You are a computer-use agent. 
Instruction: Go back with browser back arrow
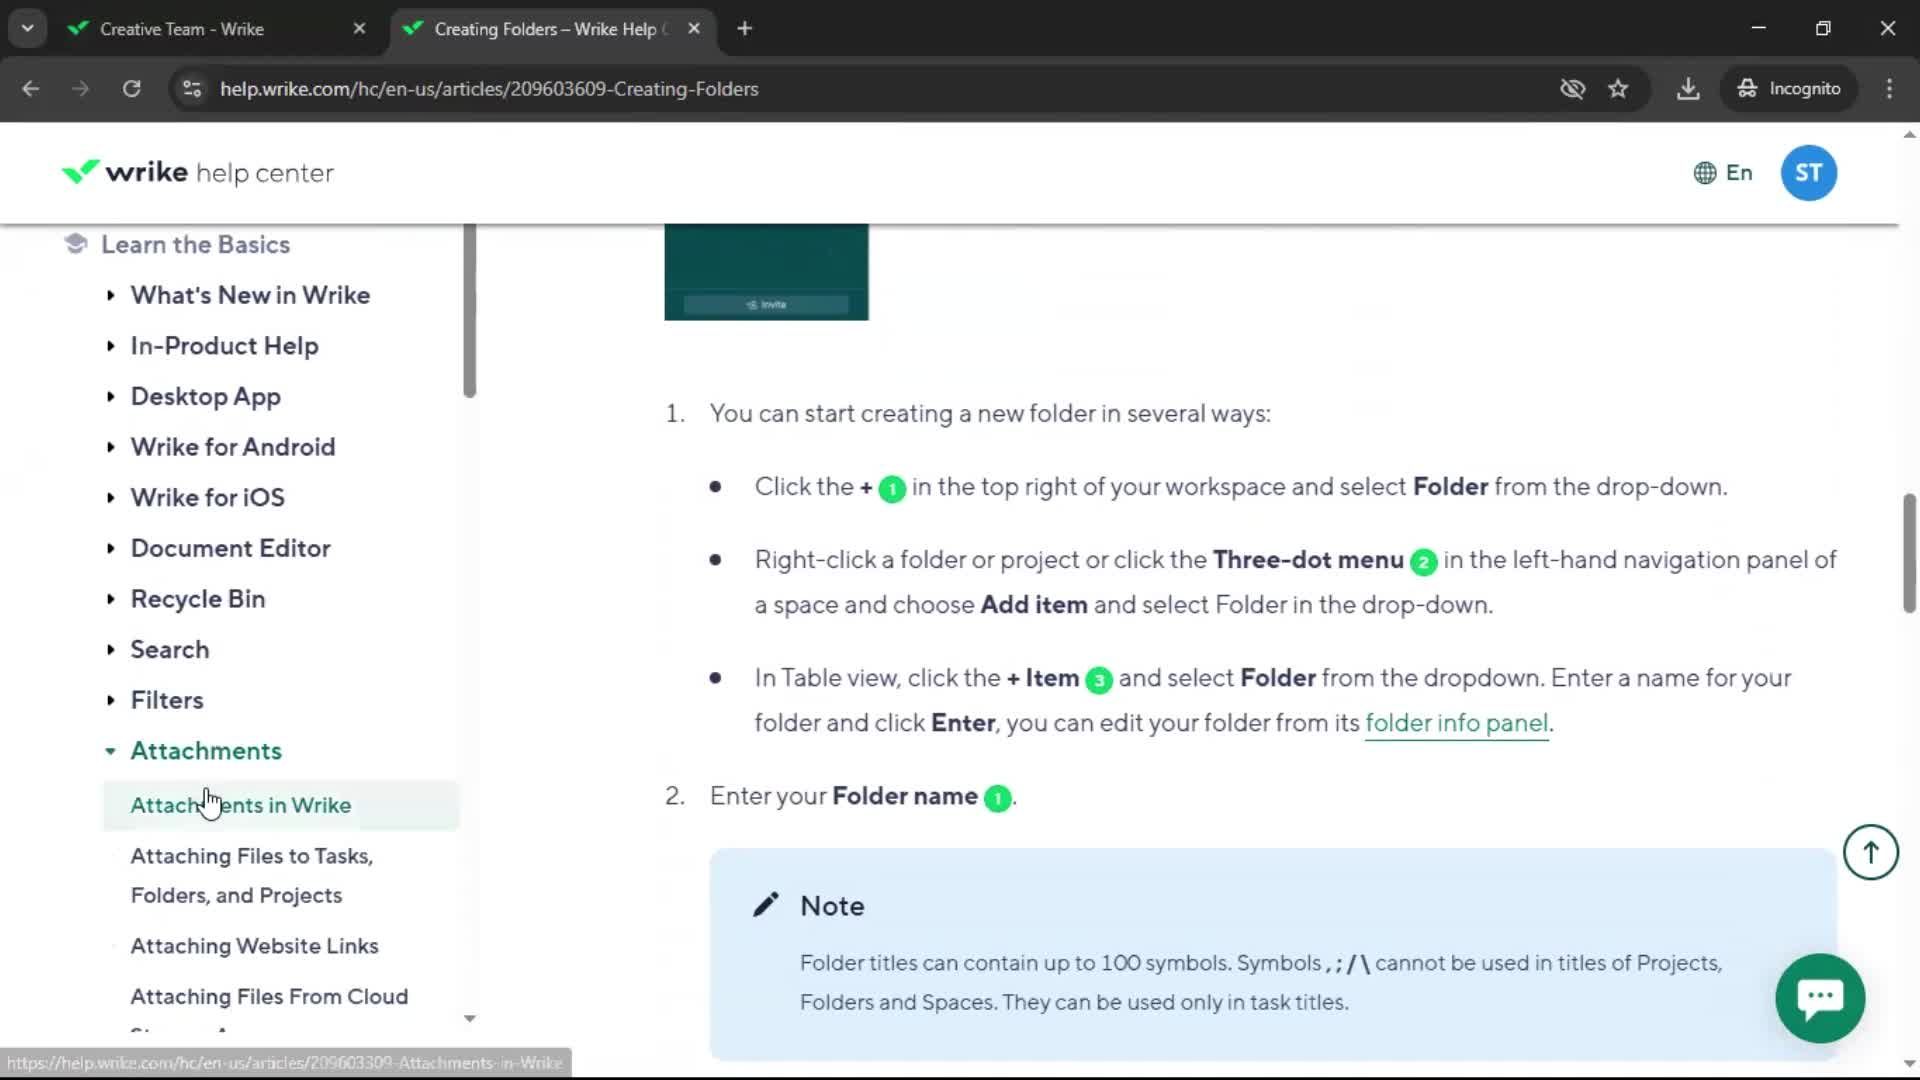point(30,89)
